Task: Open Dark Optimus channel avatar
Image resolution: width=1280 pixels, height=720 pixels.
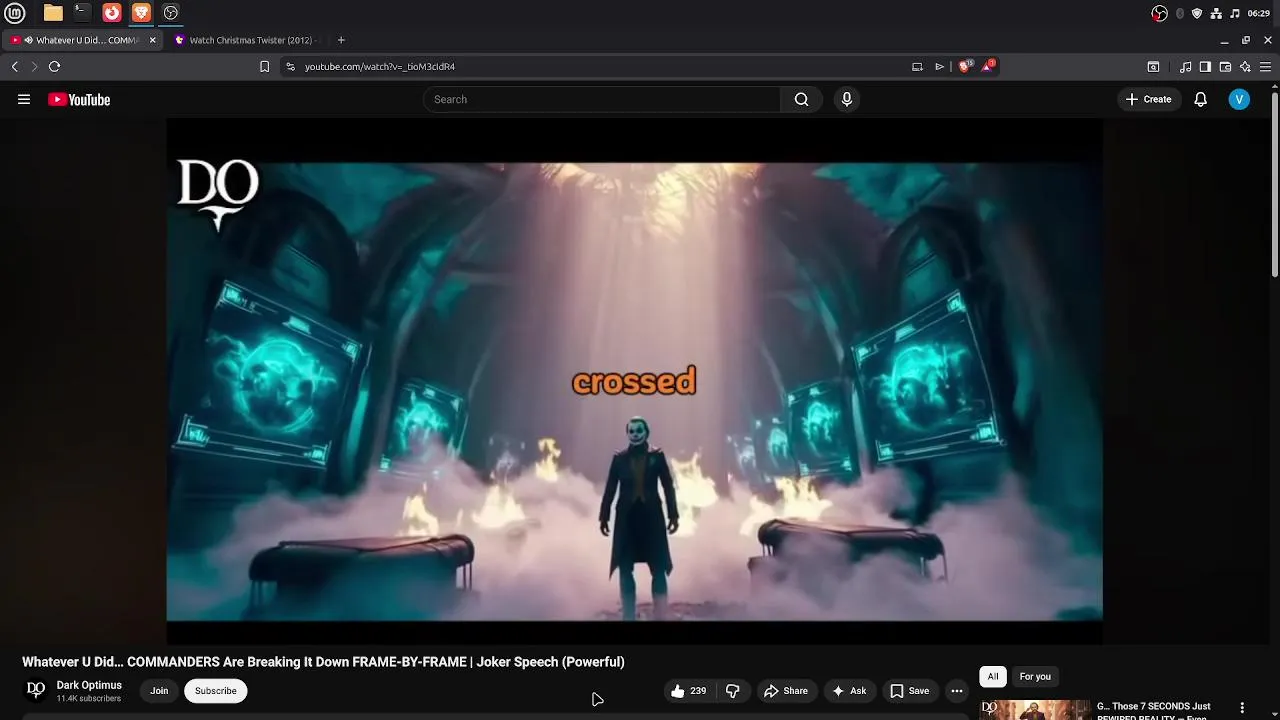Action: pos(36,690)
